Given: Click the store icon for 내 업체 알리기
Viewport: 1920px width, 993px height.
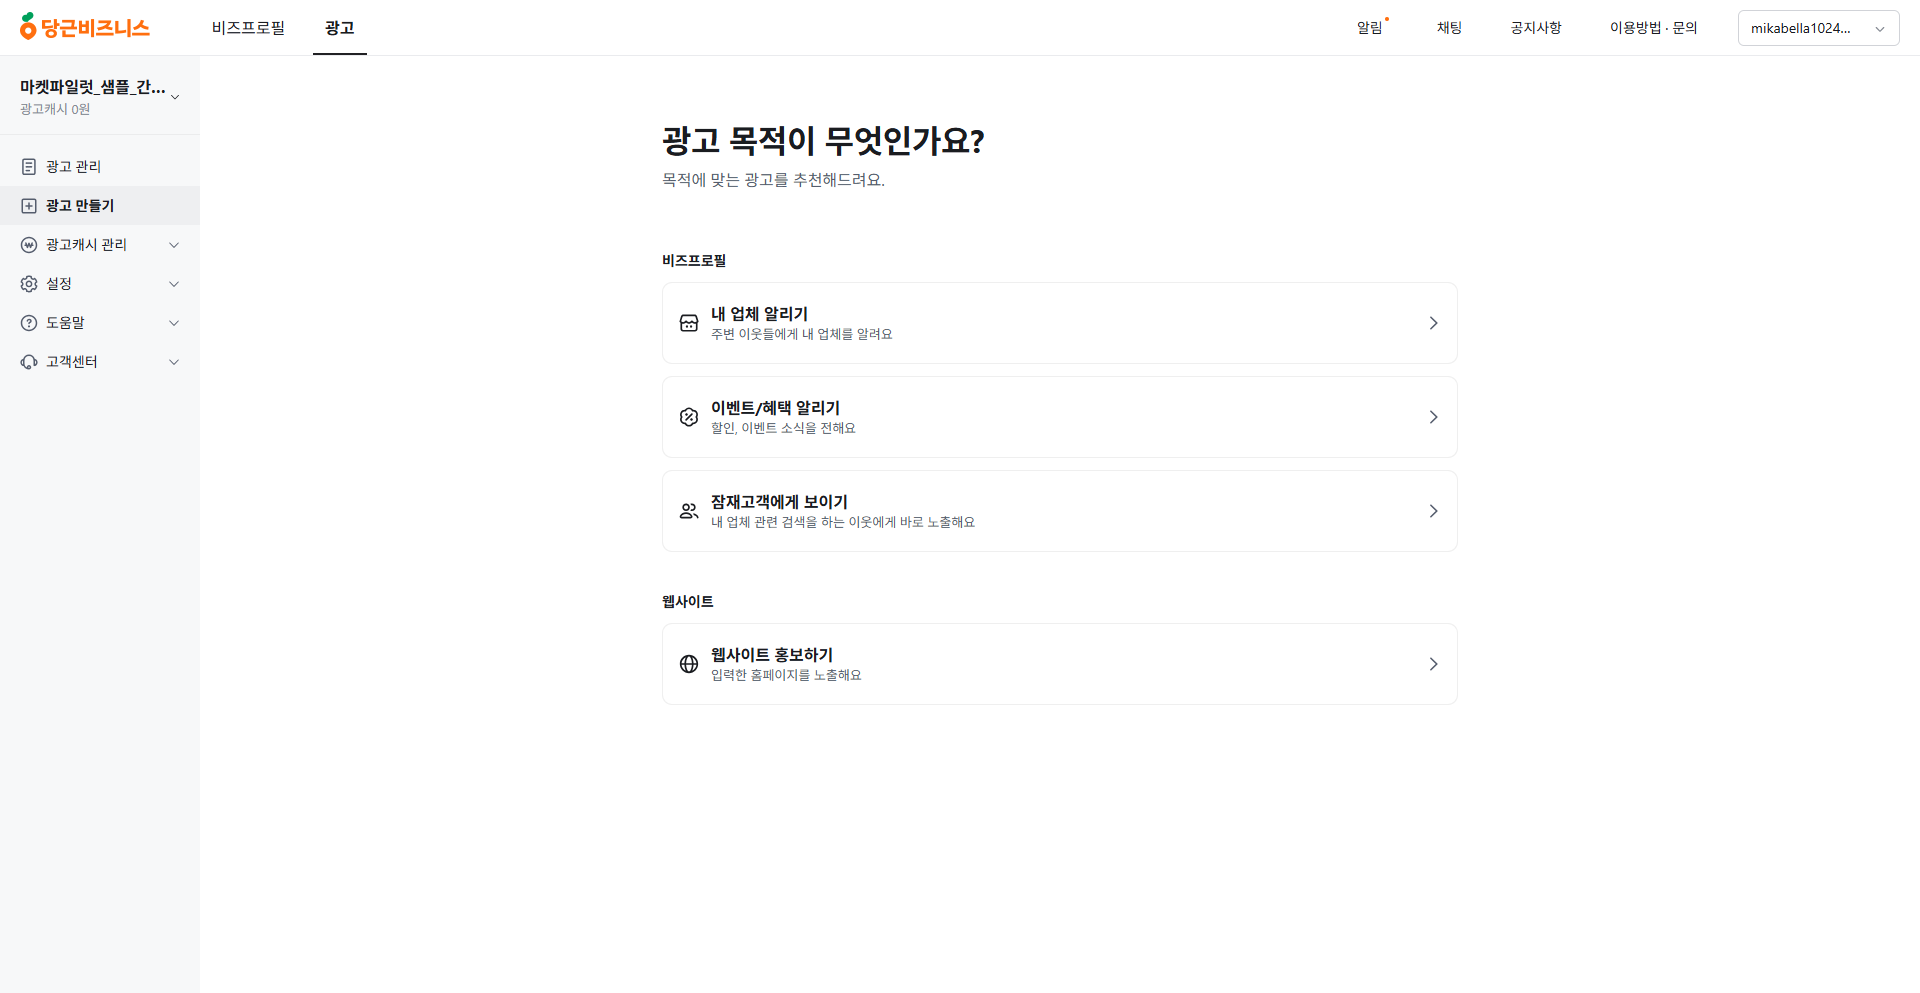Looking at the screenshot, I should [x=689, y=323].
